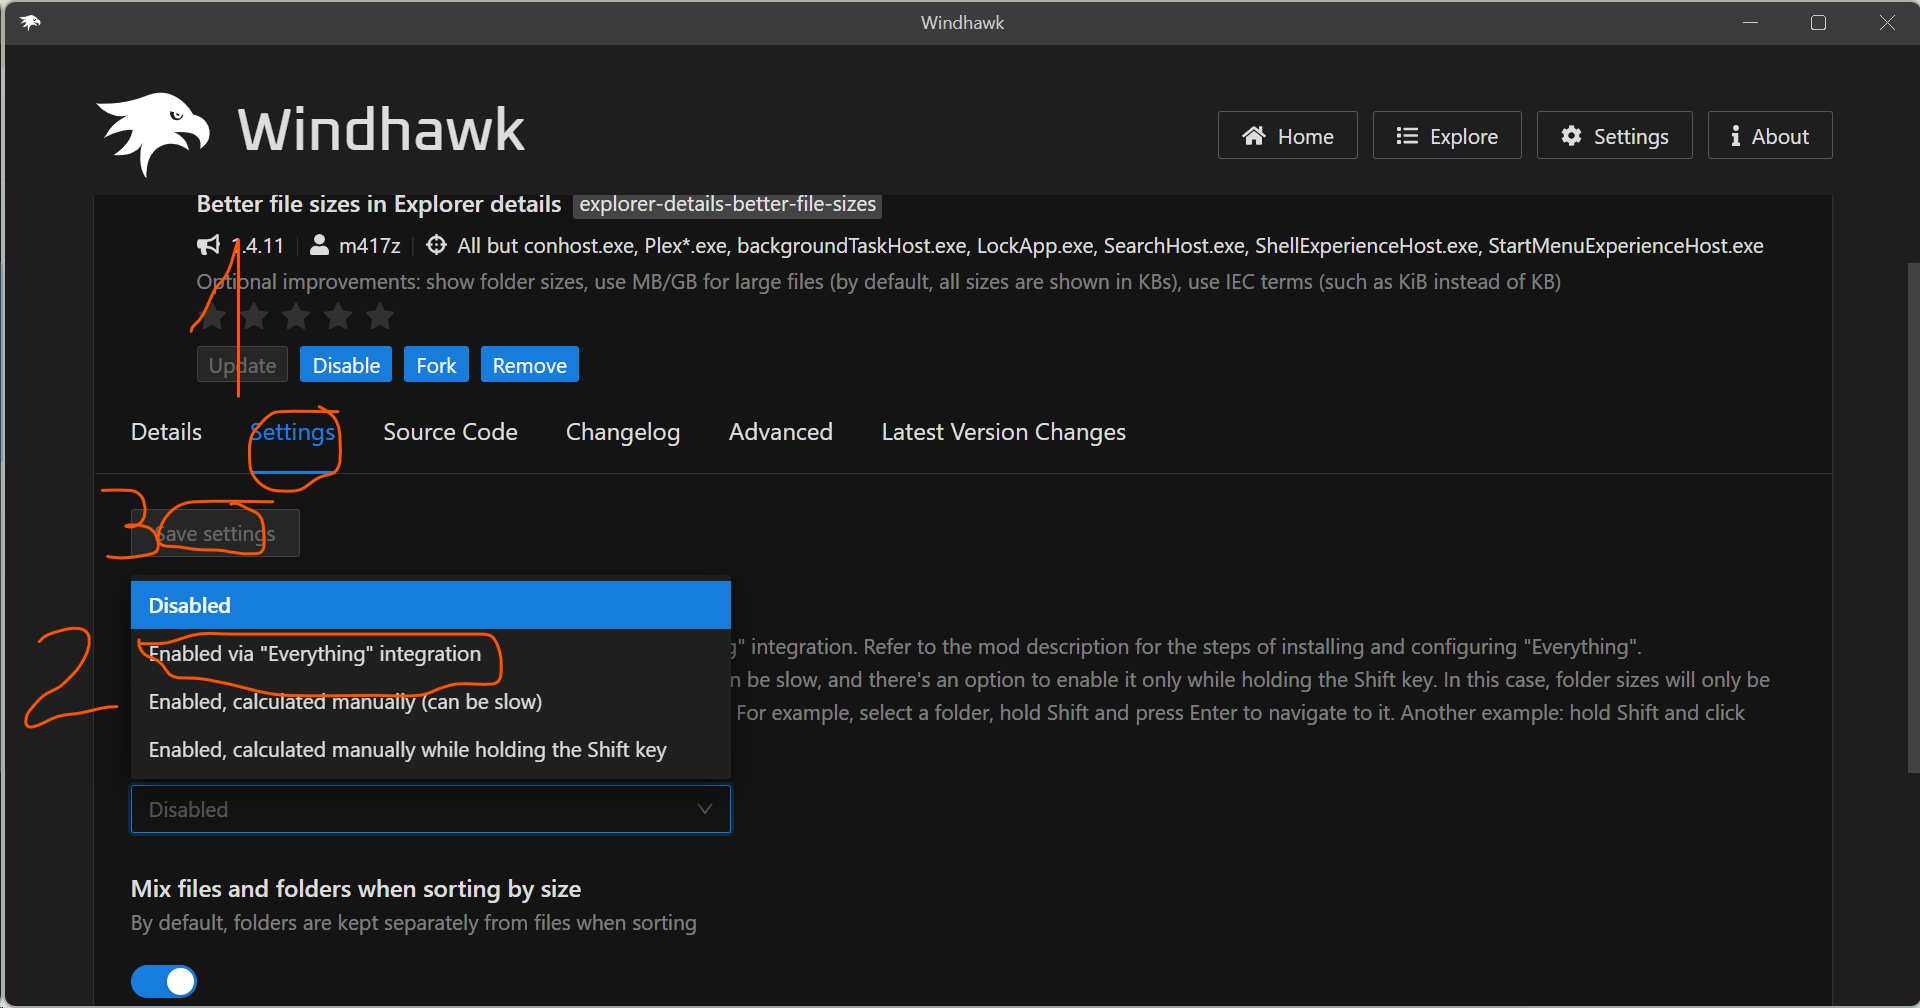The image size is (1920, 1008).
Task: Open the Changelog tab
Action: click(x=623, y=432)
